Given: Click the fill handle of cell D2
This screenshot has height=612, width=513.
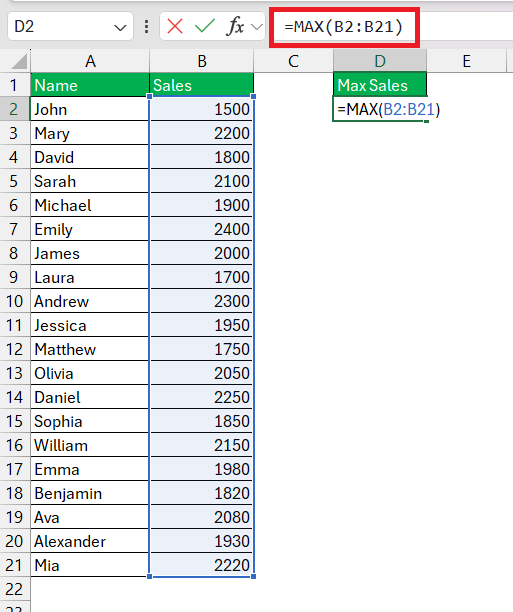Looking at the screenshot, I should [426, 121].
